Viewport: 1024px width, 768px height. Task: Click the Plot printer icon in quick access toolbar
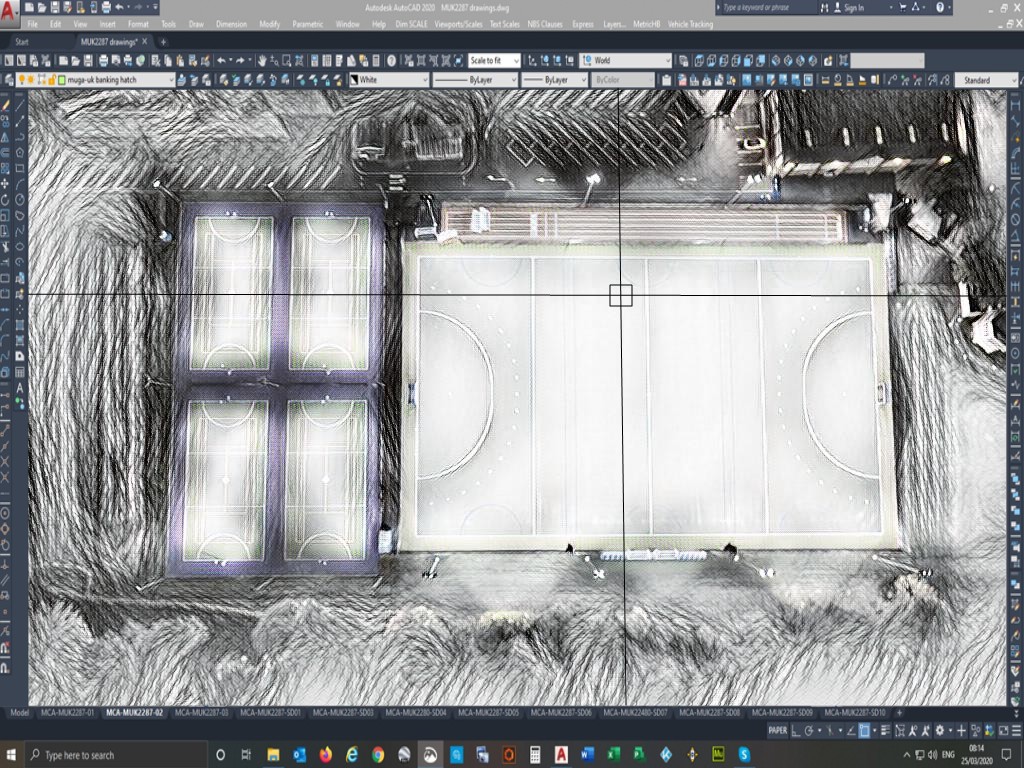point(107,8)
